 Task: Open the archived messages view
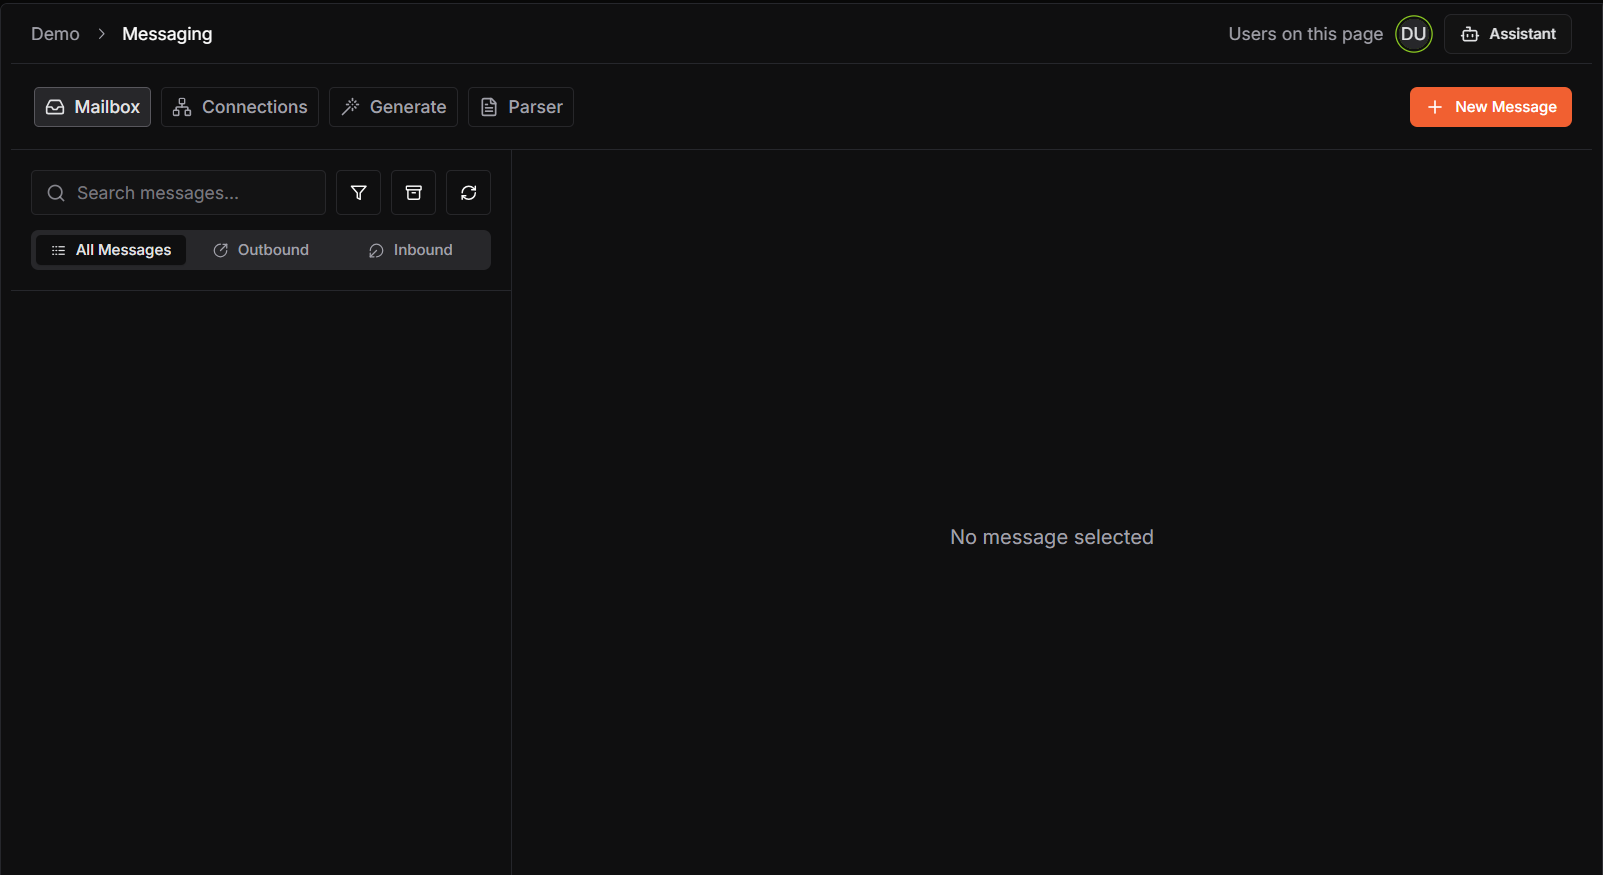[x=413, y=193]
